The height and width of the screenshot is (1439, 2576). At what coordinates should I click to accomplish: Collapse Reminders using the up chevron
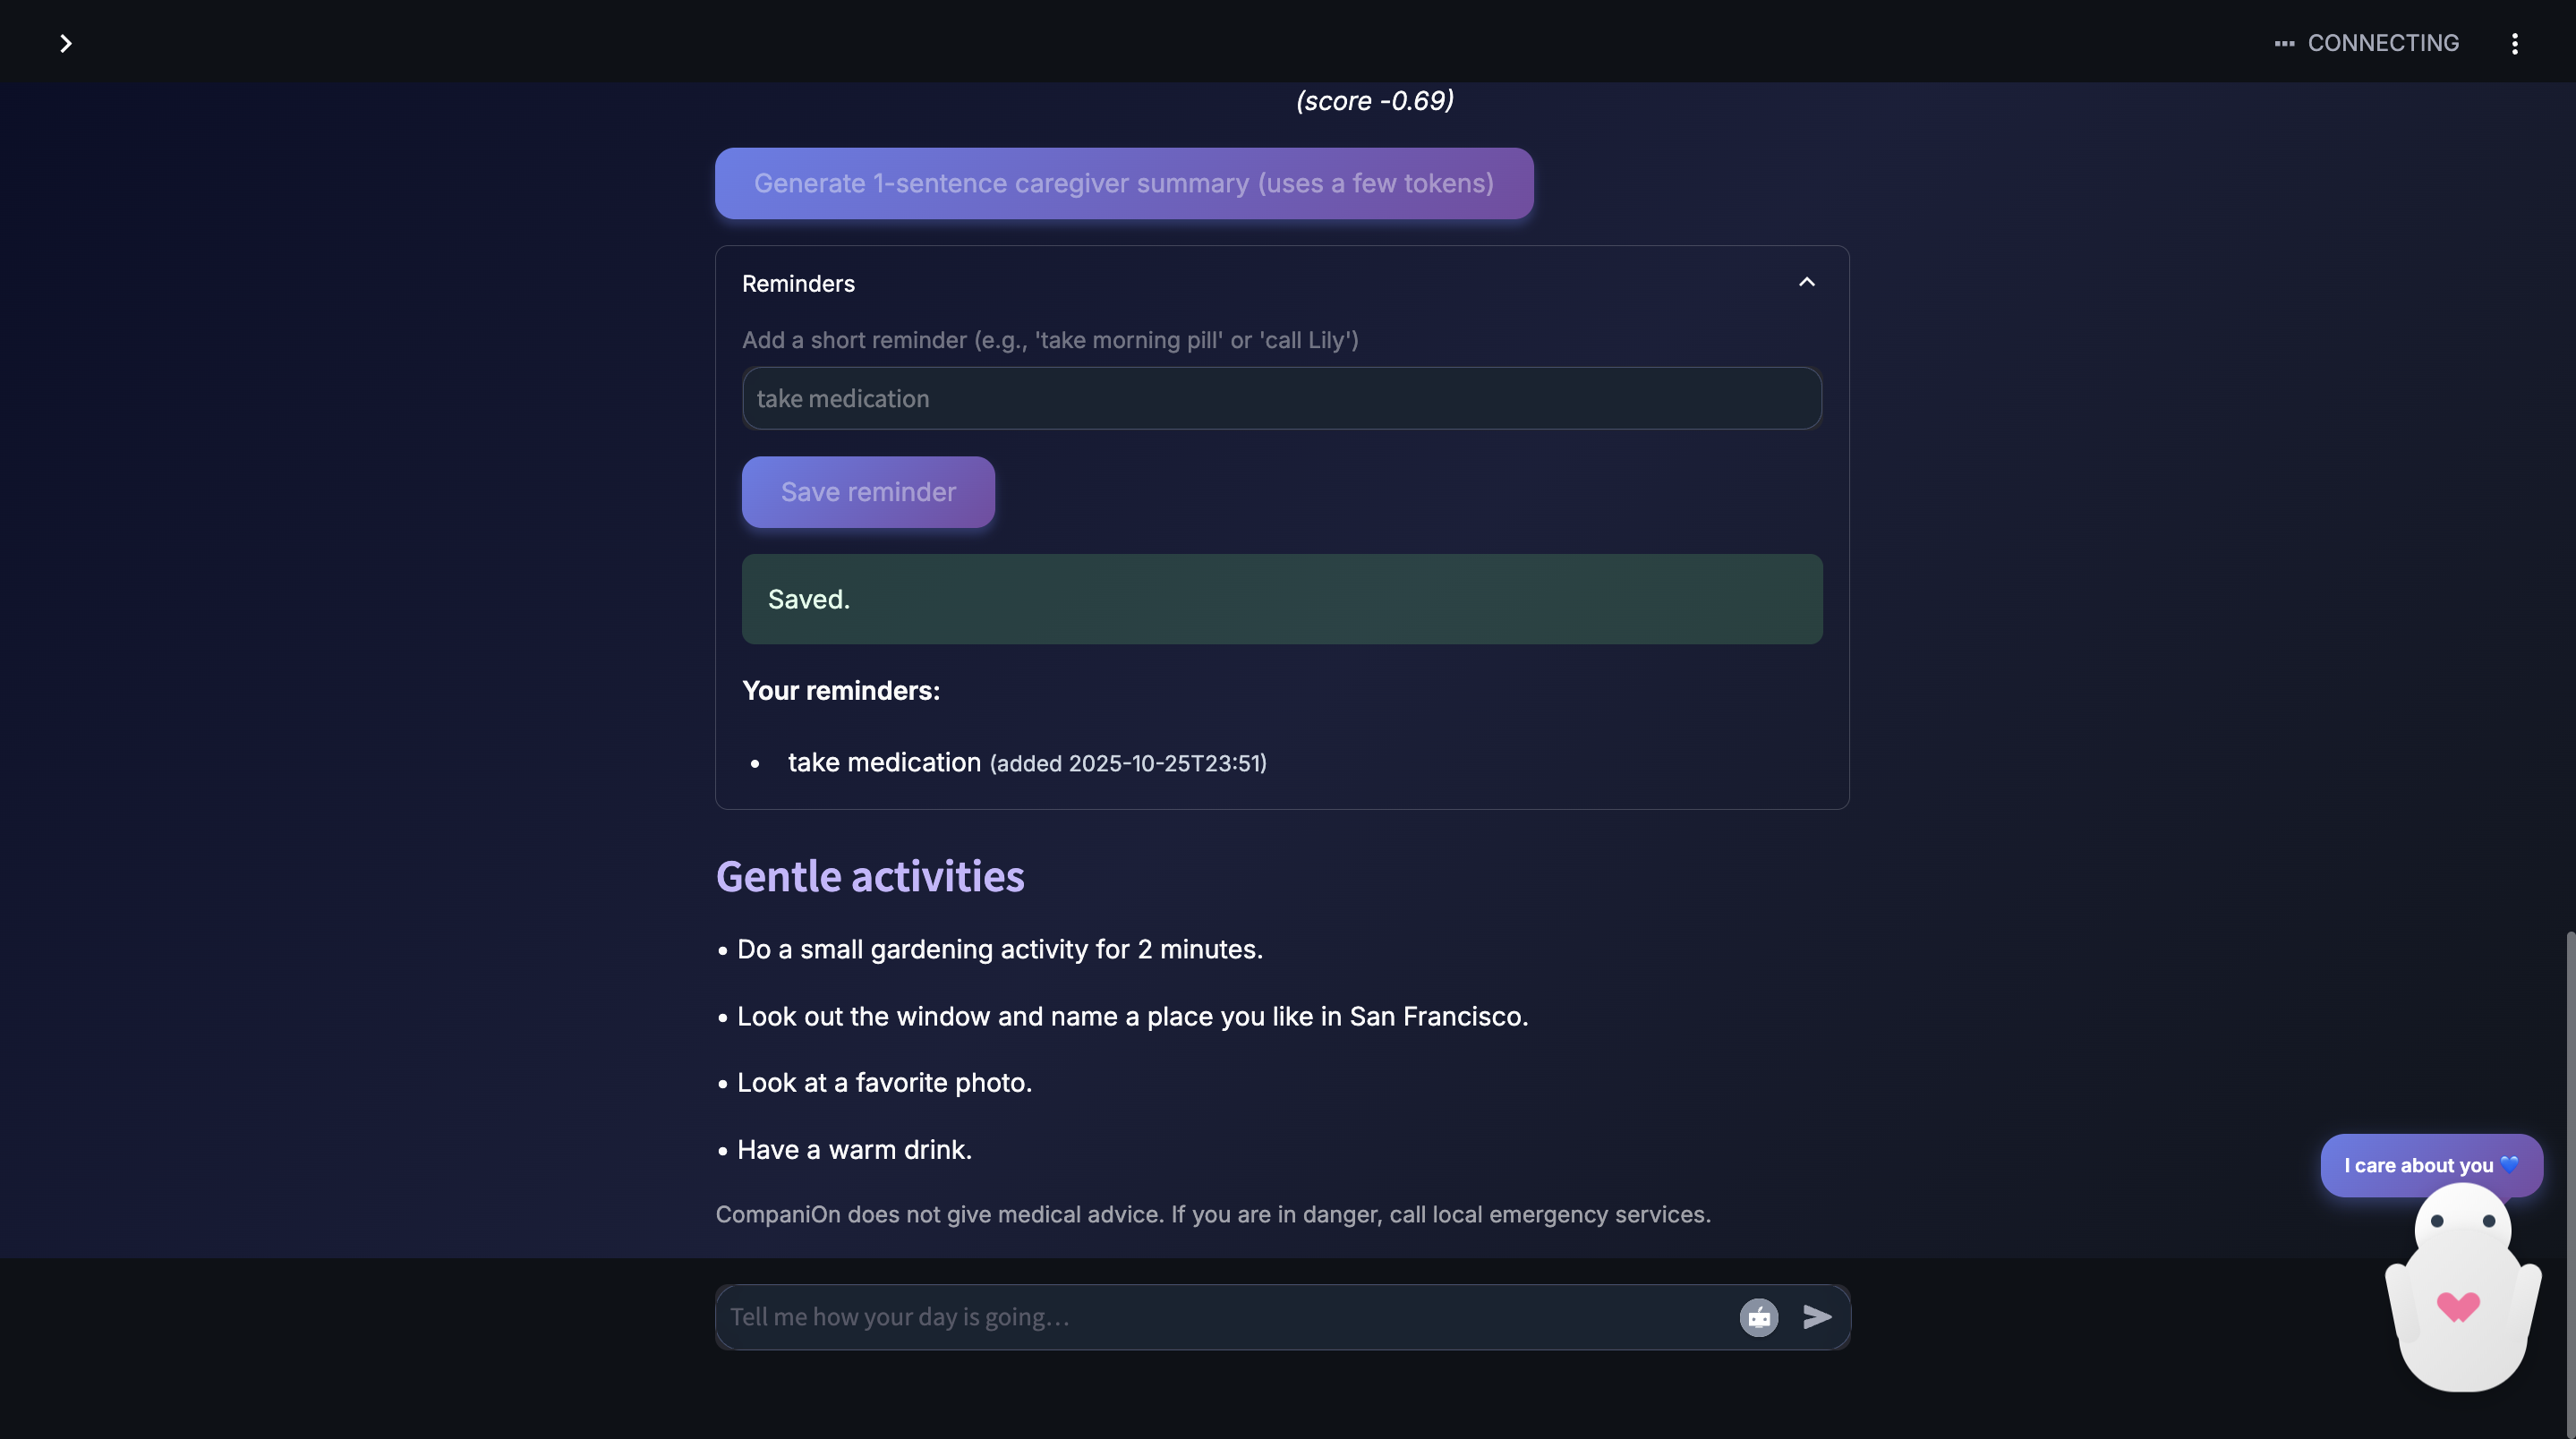pyautogui.click(x=1806, y=283)
